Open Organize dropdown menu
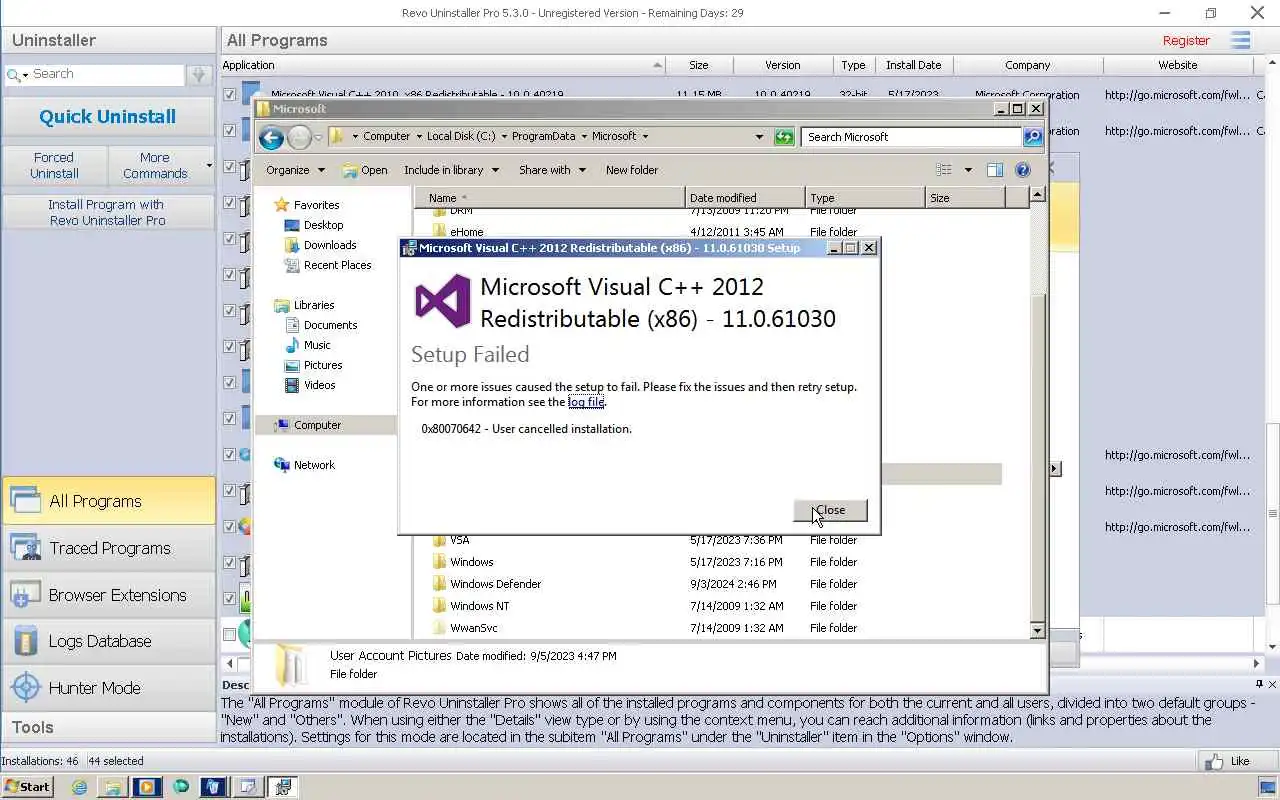The height and width of the screenshot is (800, 1280). coord(295,170)
